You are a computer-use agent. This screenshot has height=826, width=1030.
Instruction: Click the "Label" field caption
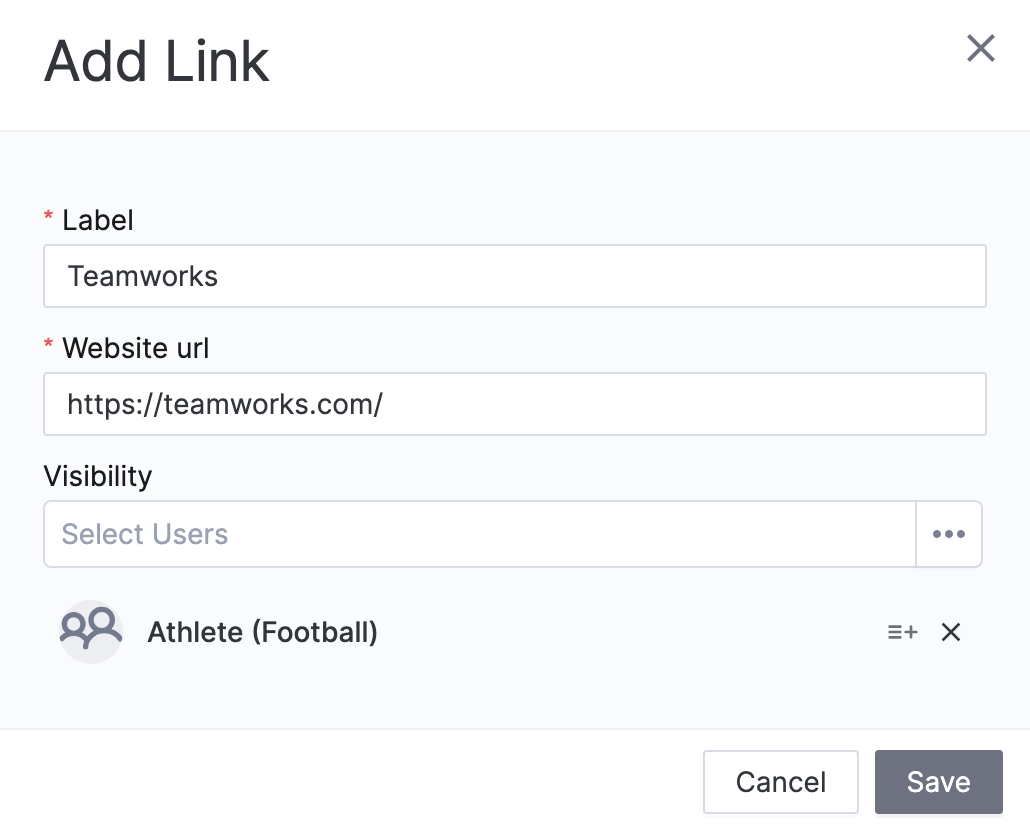coord(98,220)
